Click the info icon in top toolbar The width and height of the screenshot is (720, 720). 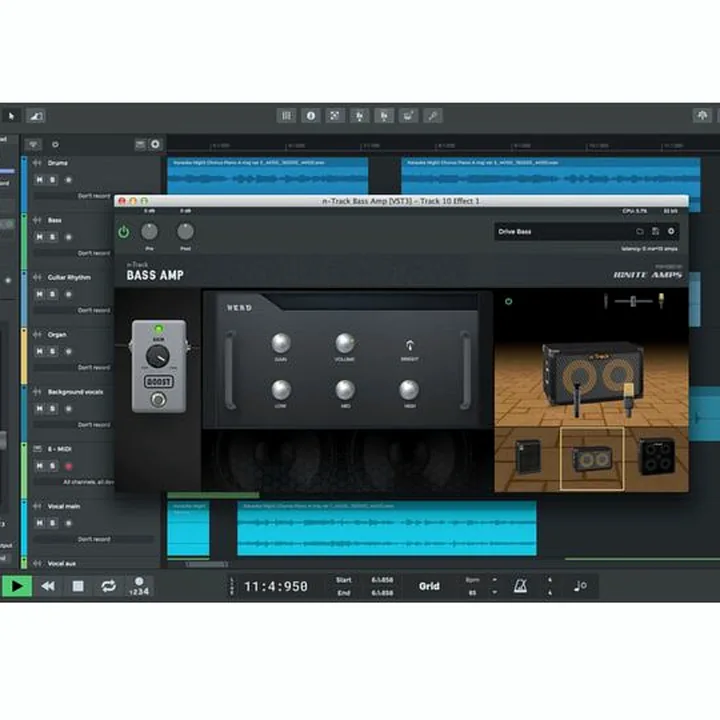pyautogui.click(x=311, y=116)
